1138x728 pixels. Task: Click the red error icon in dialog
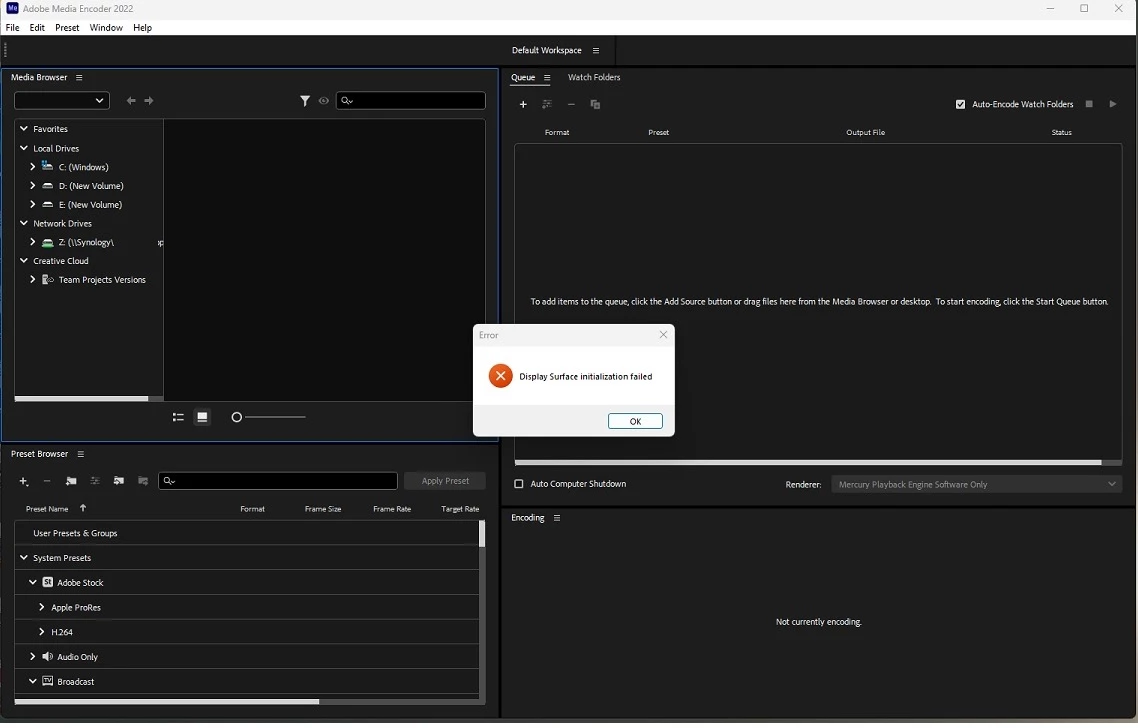point(500,376)
